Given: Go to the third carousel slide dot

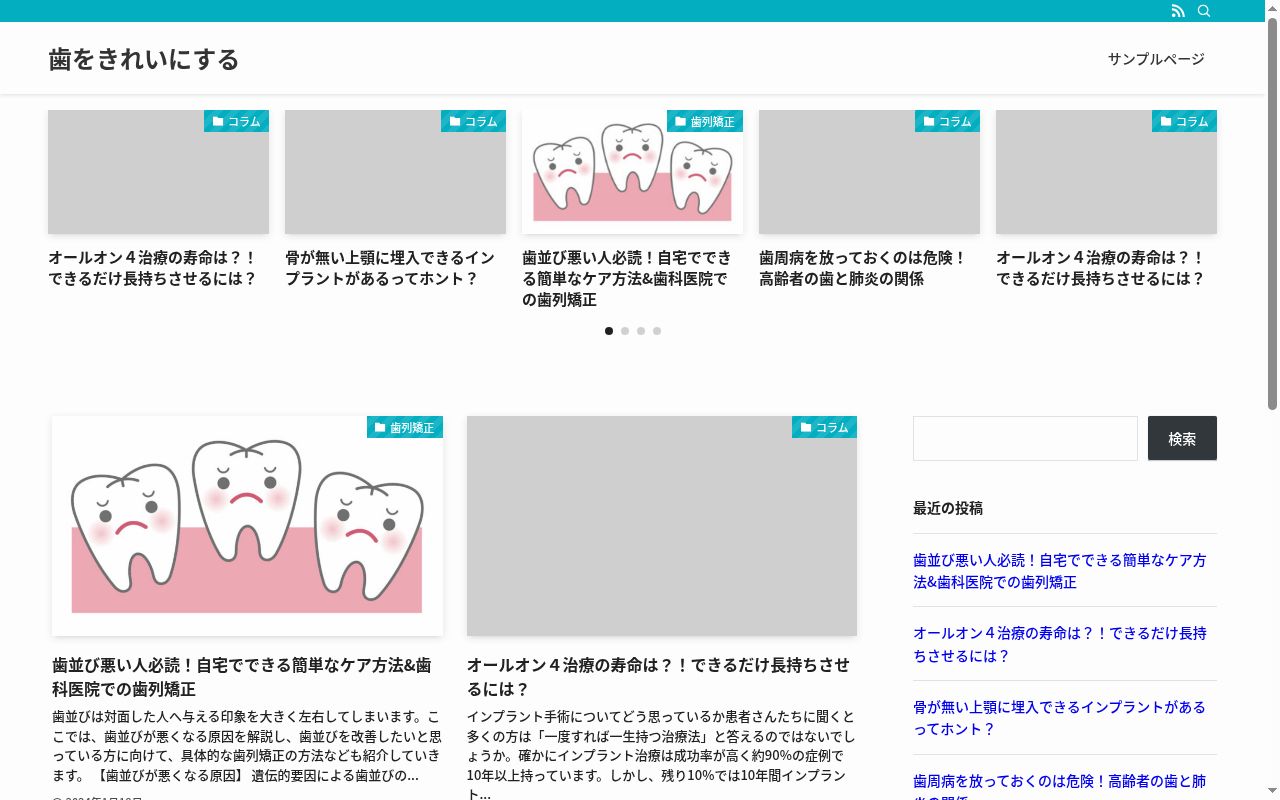Looking at the screenshot, I should 641,331.
